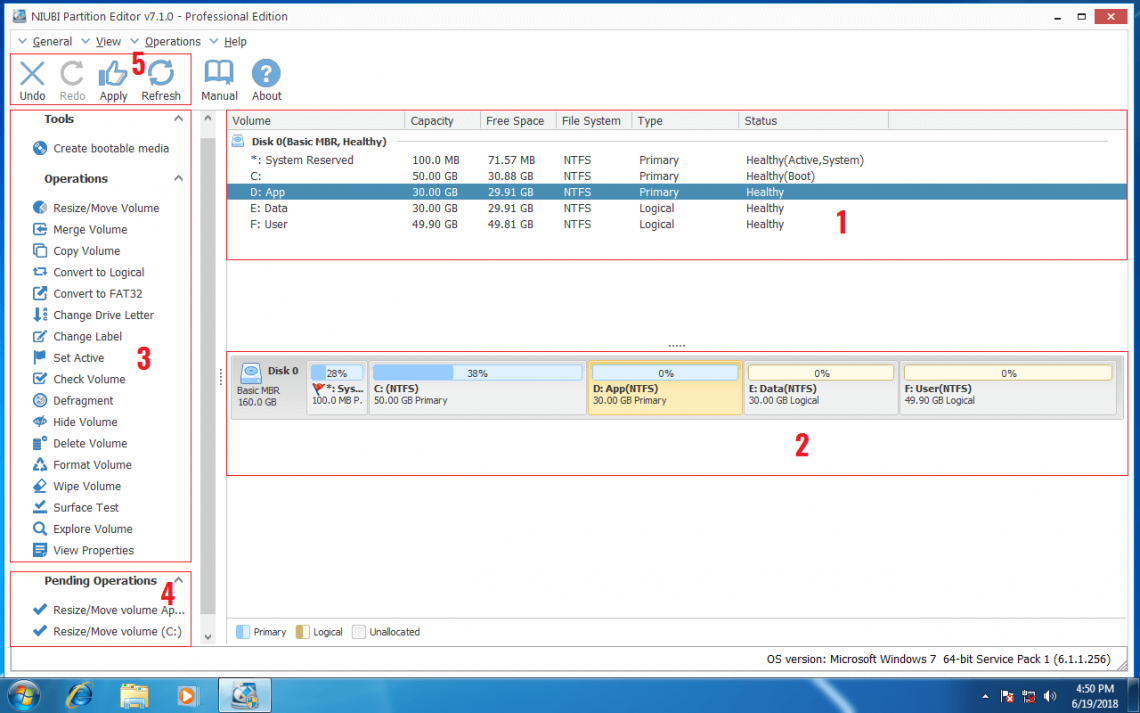Open View Properties operation
The height and width of the screenshot is (713, 1140).
(83, 550)
